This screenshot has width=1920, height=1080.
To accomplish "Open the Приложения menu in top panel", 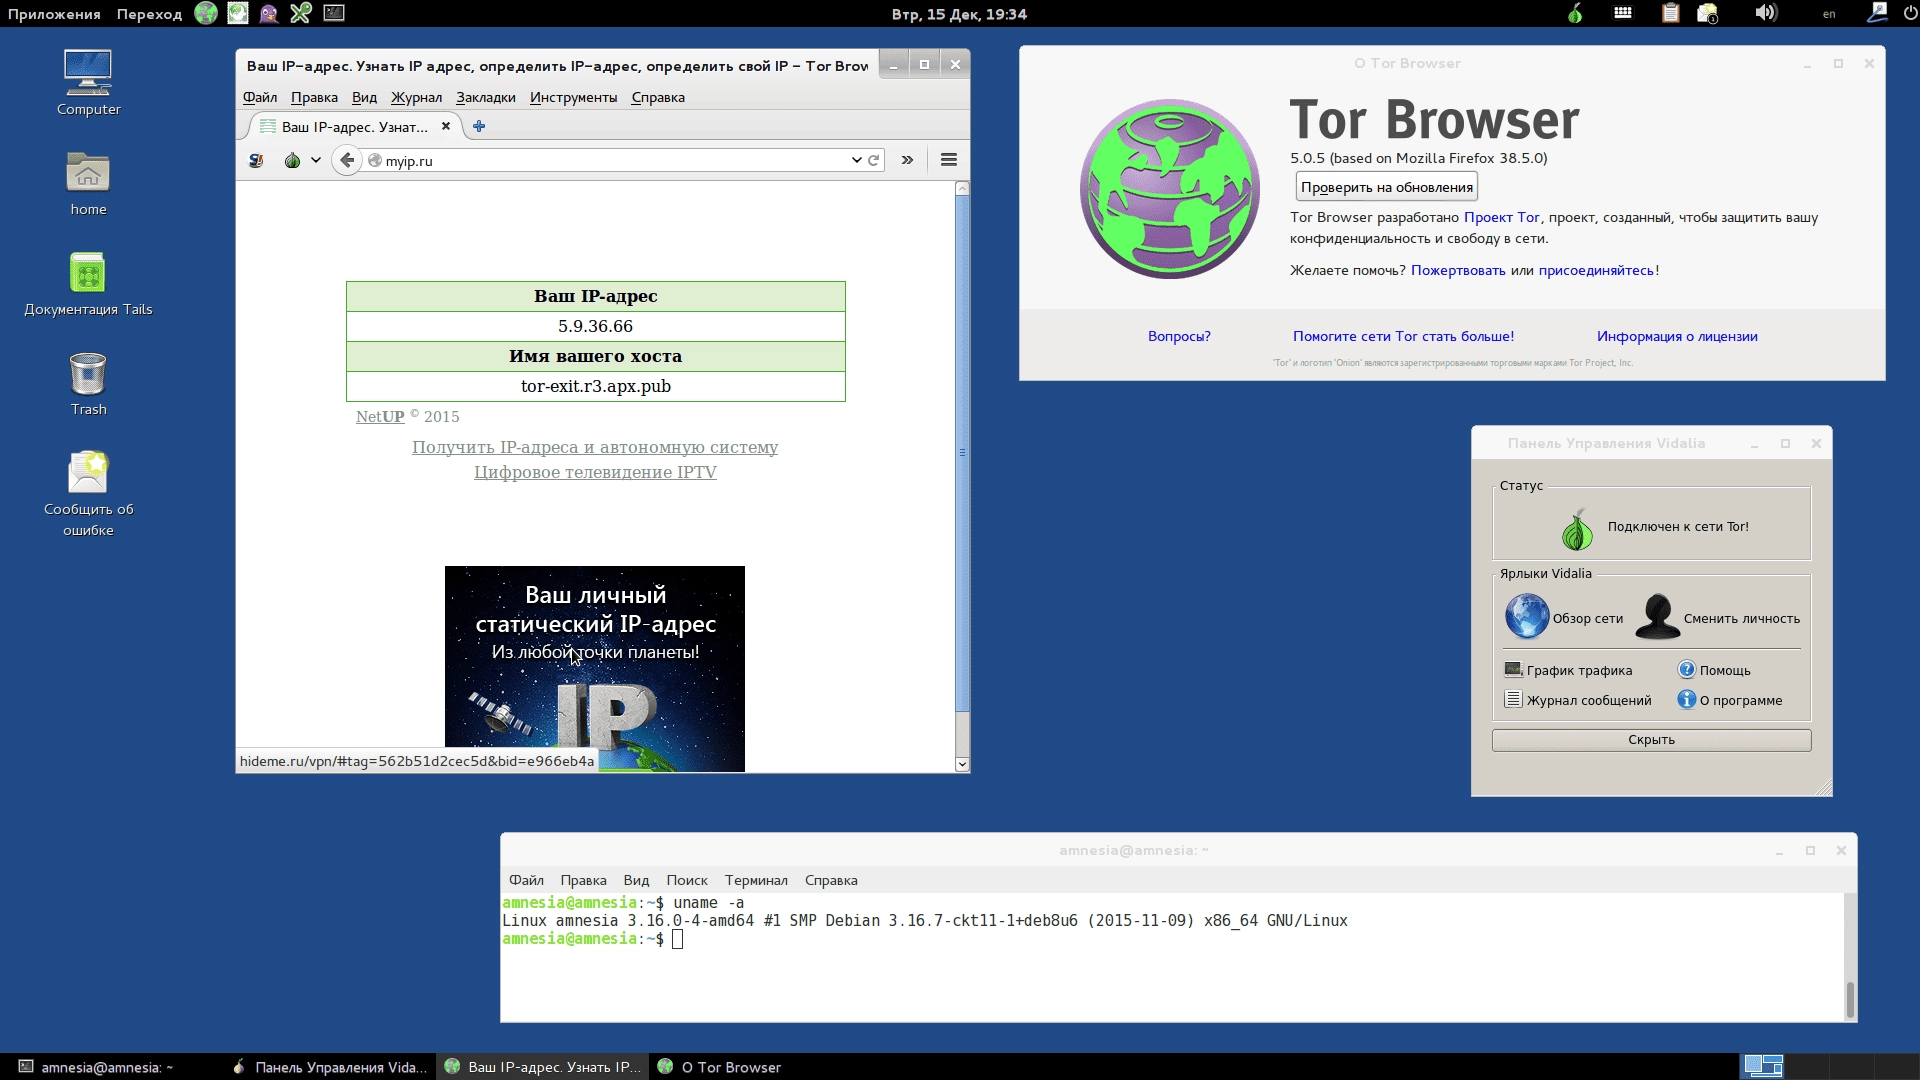I will click(54, 14).
